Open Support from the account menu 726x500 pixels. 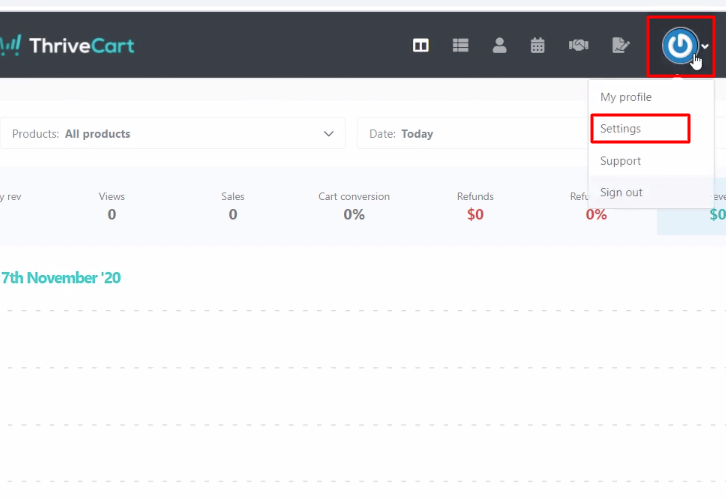(x=620, y=161)
